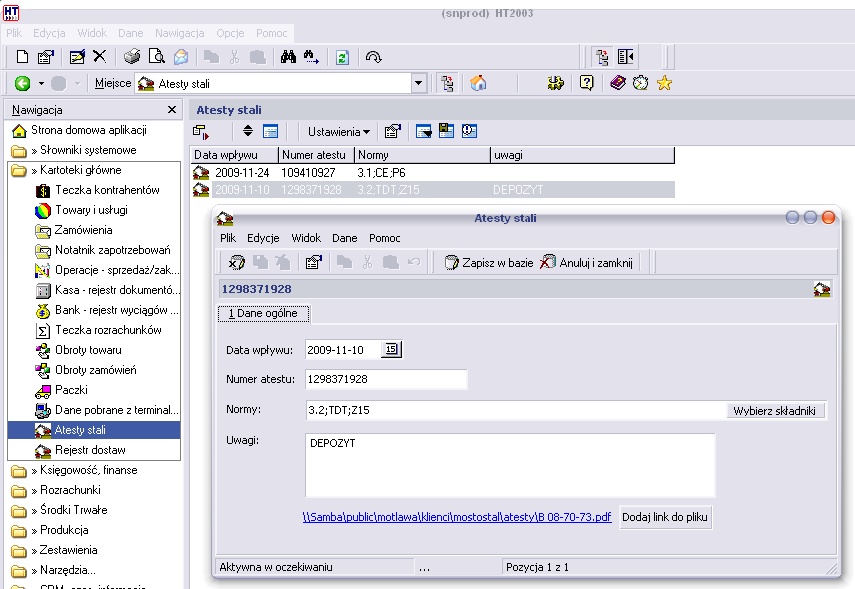Click the new document icon in main toolbar
Image resolution: width=855 pixels, height=589 pixels.
pos(22,57)
